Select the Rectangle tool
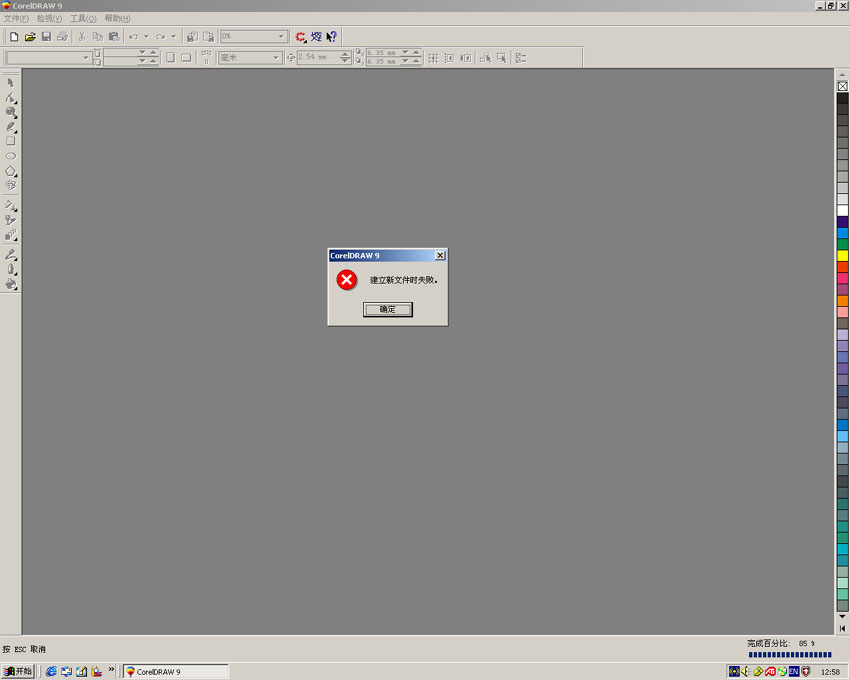 coord(11,142)
